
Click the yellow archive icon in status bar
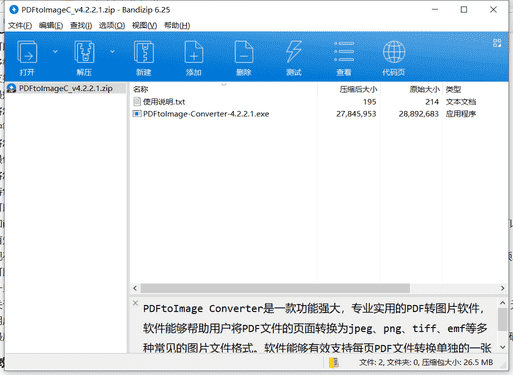[x=334, y=363]
